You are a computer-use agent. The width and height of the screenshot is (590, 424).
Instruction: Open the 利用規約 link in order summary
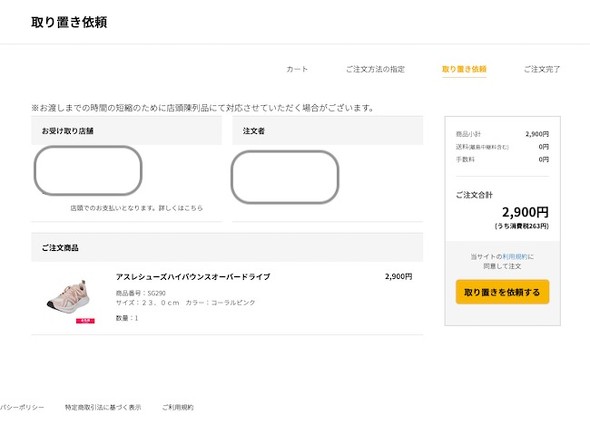tap(515, 257)
